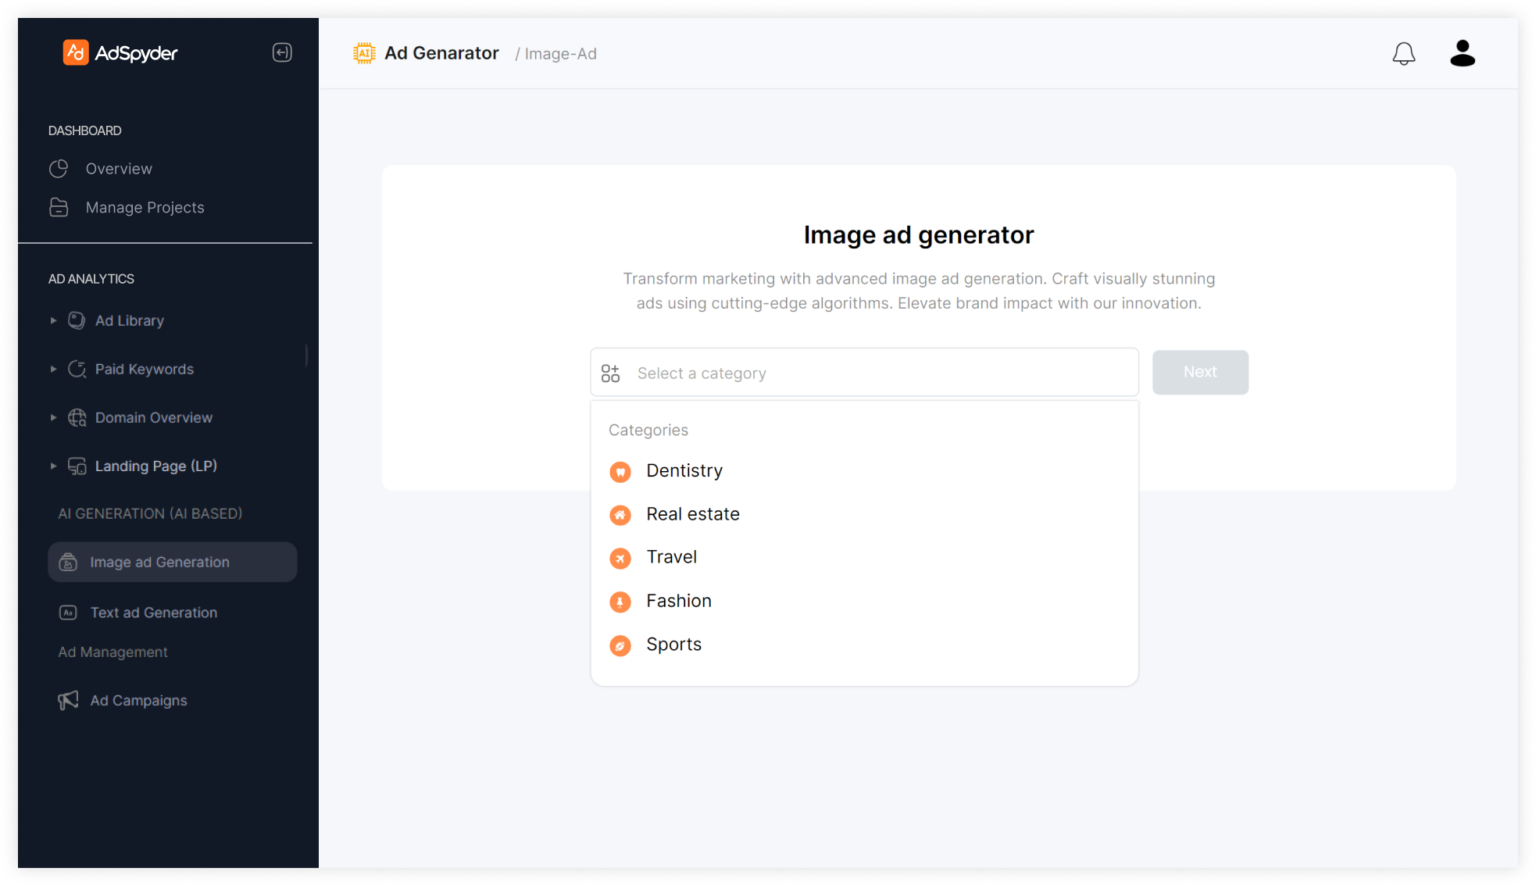Click the Select a category field
Image resolution: width=1536 pixels, height=886 pixels.
point(864,373)
